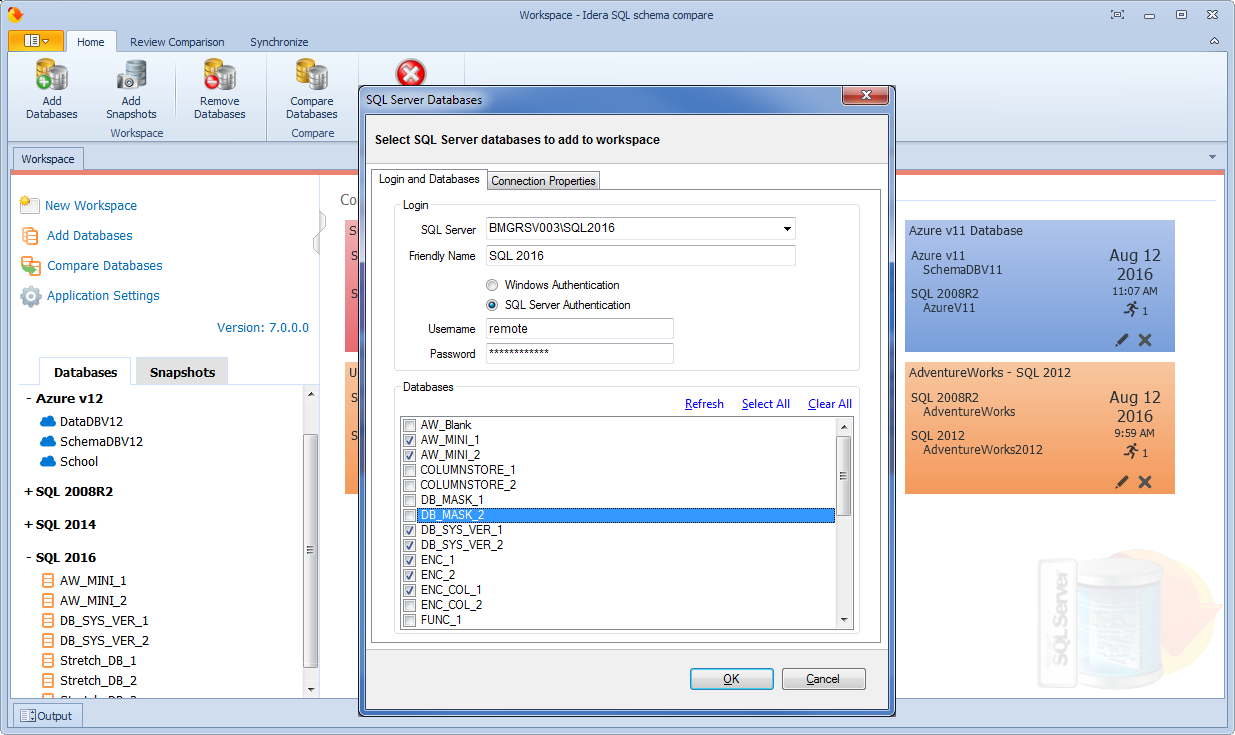This screenshot has width=1235, height=735.
Task: Switch to the Review Comparison ribbon tab
Action: click(x=177, y=42)
